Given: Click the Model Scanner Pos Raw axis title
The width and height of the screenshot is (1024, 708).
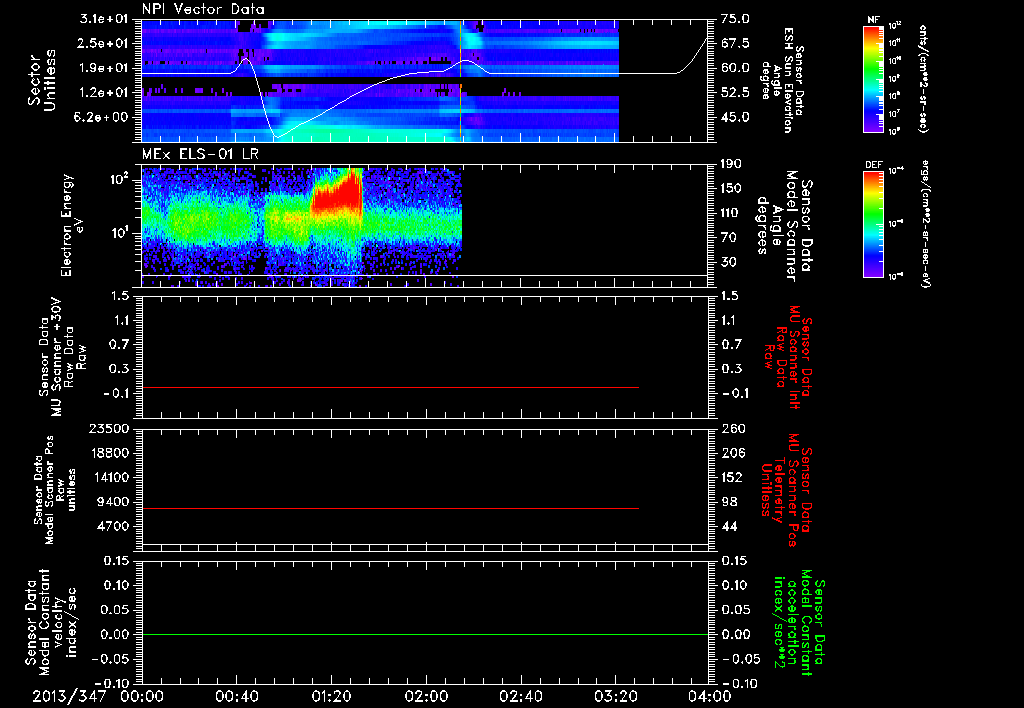Looking at the screenshot, I should (54, 490).
